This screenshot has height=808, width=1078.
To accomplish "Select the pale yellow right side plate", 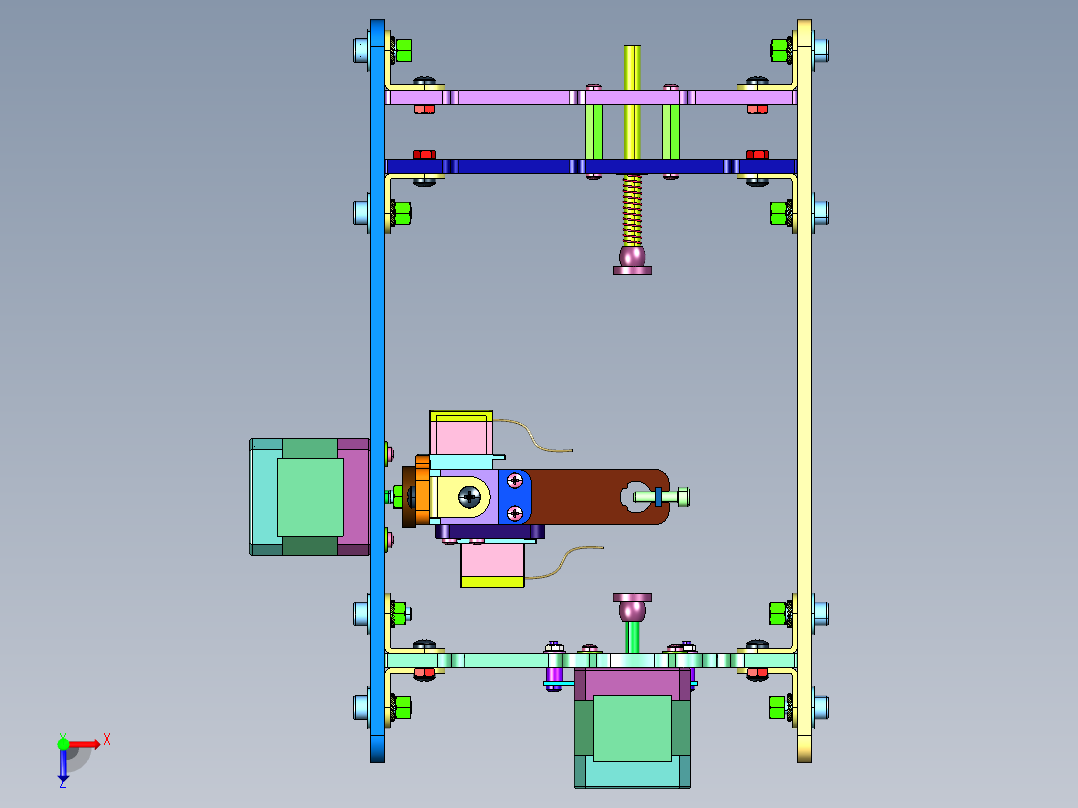I will [x=804, y=391].
